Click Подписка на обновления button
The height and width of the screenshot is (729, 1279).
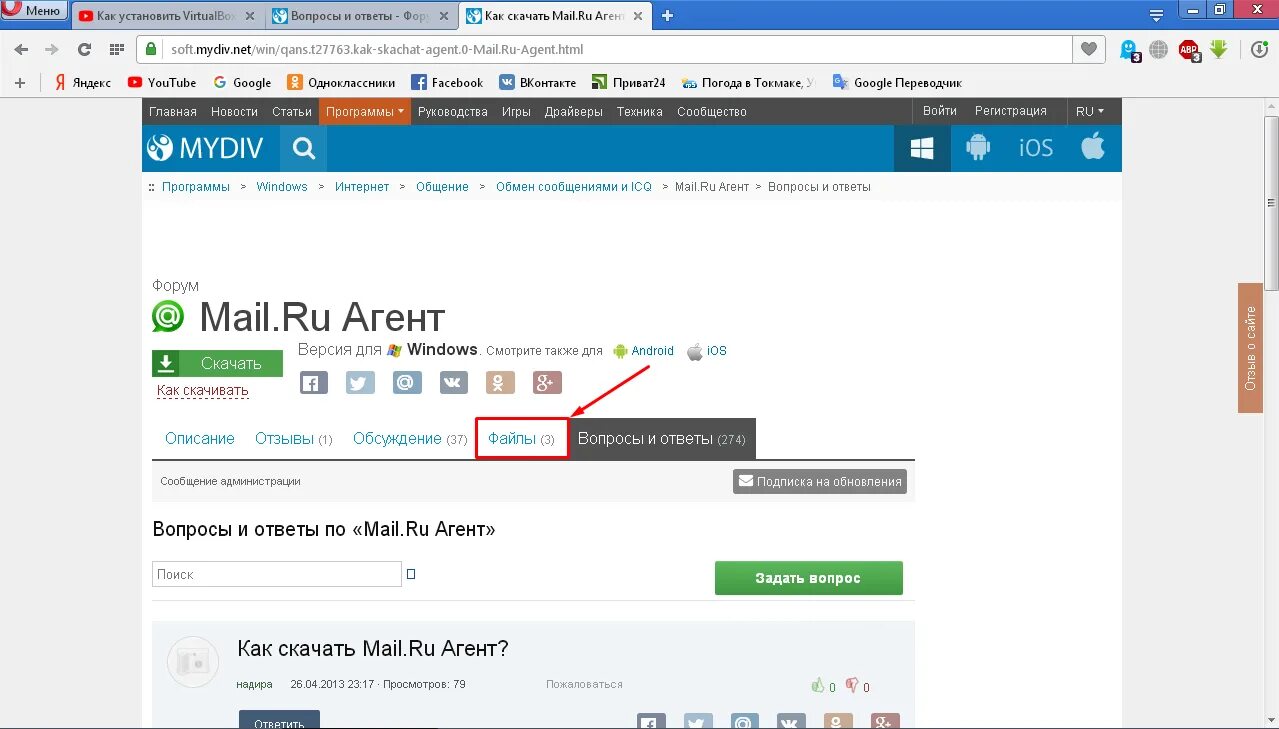point(820,481)
